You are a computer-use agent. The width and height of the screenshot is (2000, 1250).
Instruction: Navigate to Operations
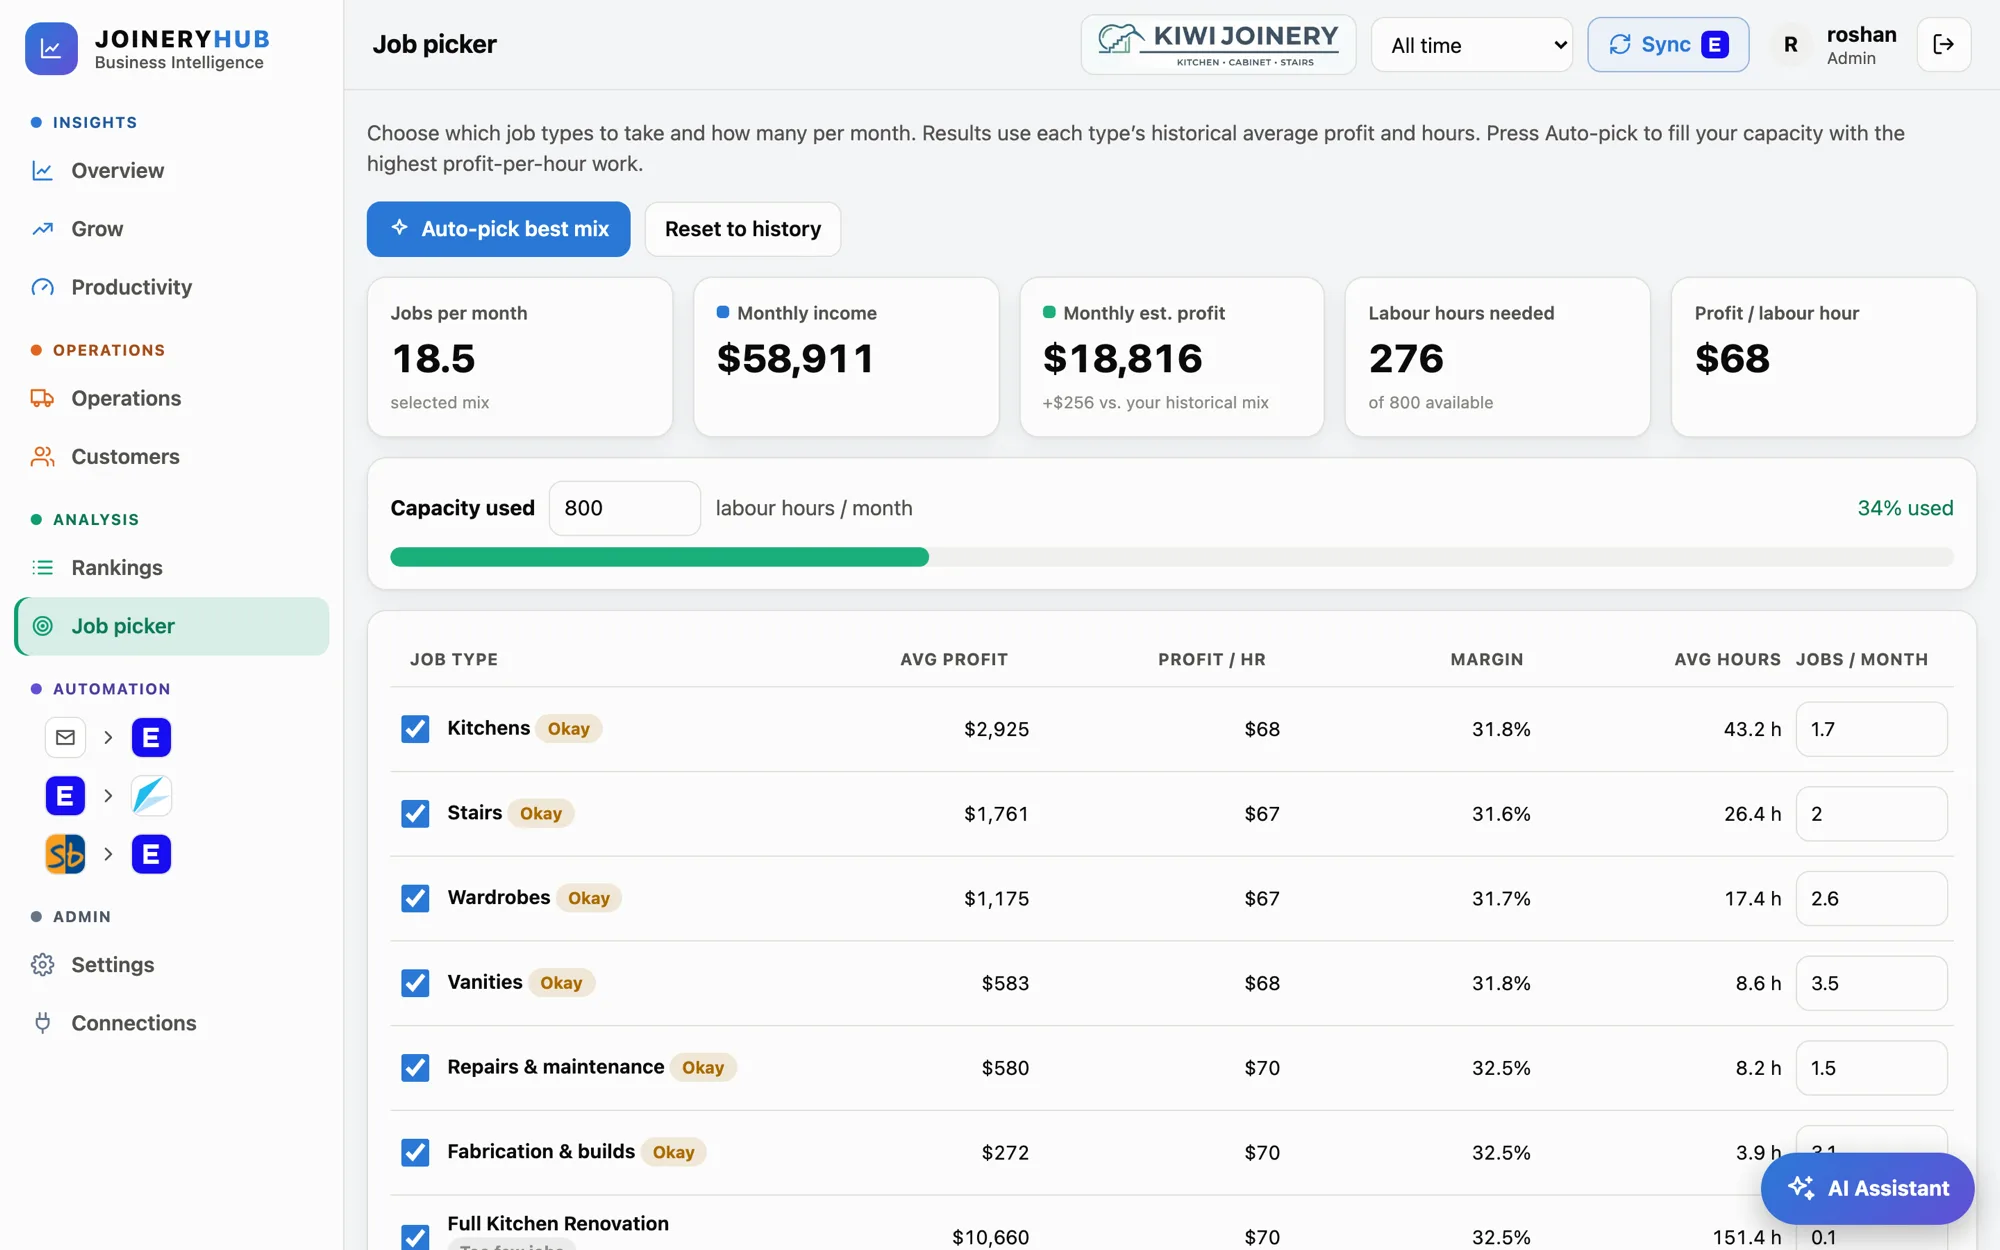point(172,398)
